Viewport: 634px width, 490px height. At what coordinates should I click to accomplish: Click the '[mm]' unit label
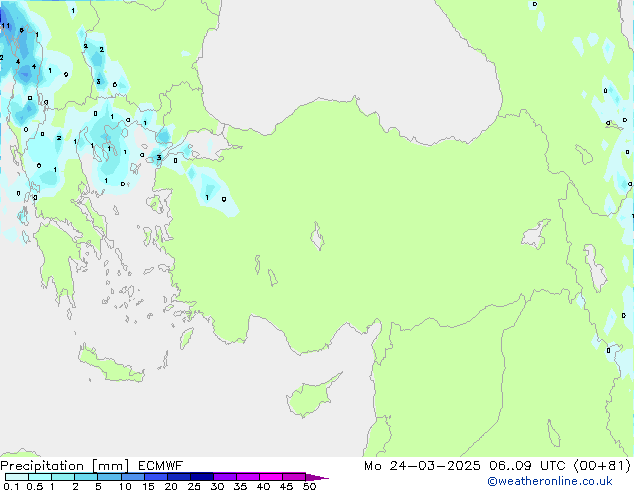[110, 466]
